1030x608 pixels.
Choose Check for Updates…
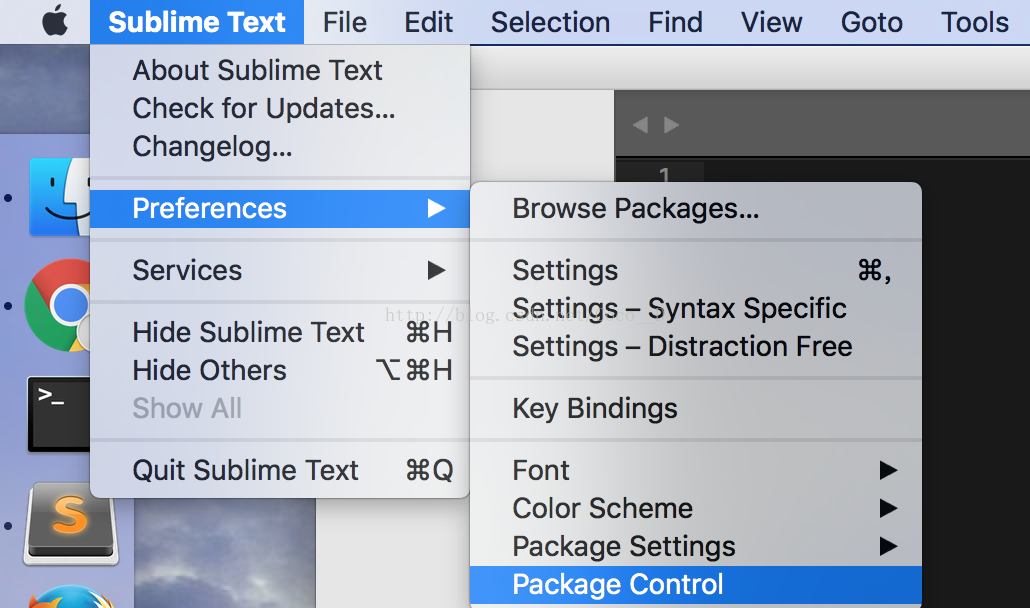click(x=280, y=108)
